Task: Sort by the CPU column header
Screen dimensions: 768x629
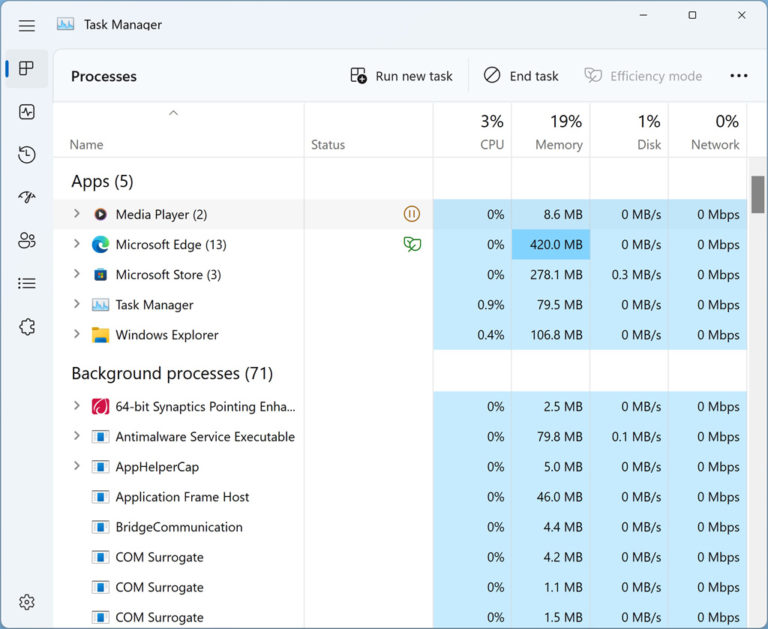Action: 492,145
